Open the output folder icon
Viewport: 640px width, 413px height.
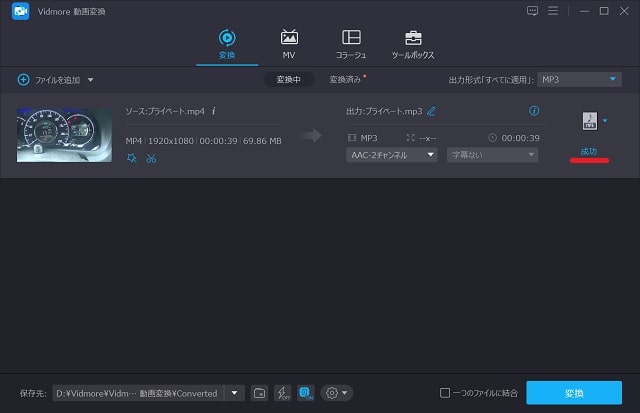tap(260, 393)
